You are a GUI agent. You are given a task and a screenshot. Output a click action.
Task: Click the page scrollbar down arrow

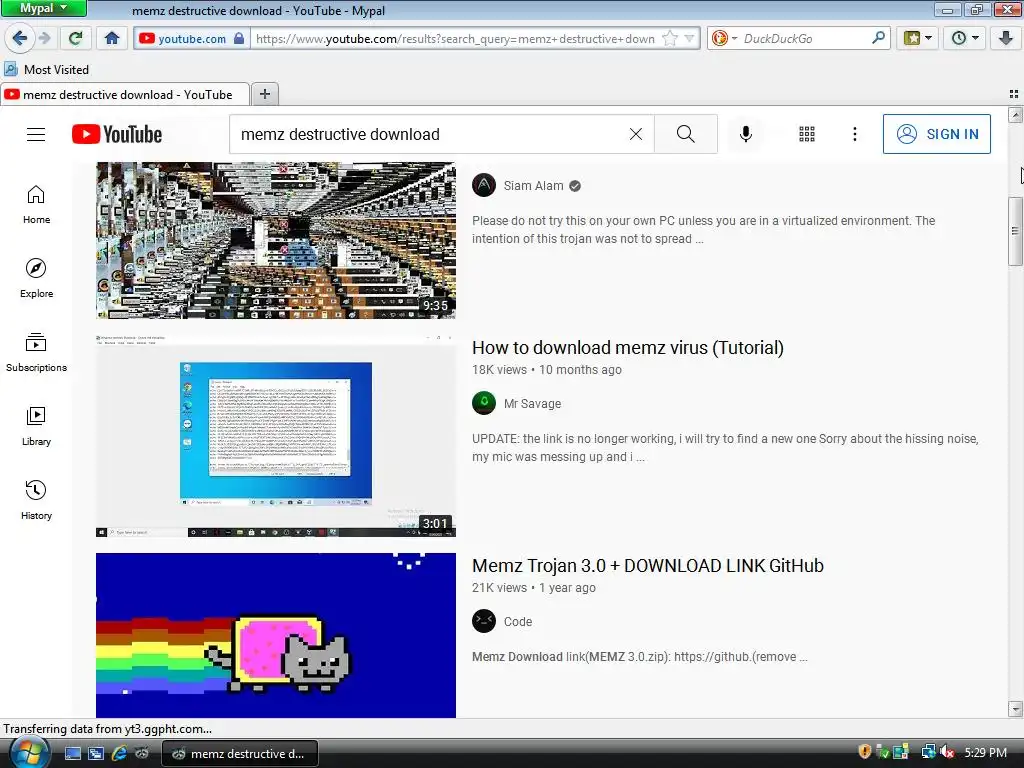(x=1015, y=709)
